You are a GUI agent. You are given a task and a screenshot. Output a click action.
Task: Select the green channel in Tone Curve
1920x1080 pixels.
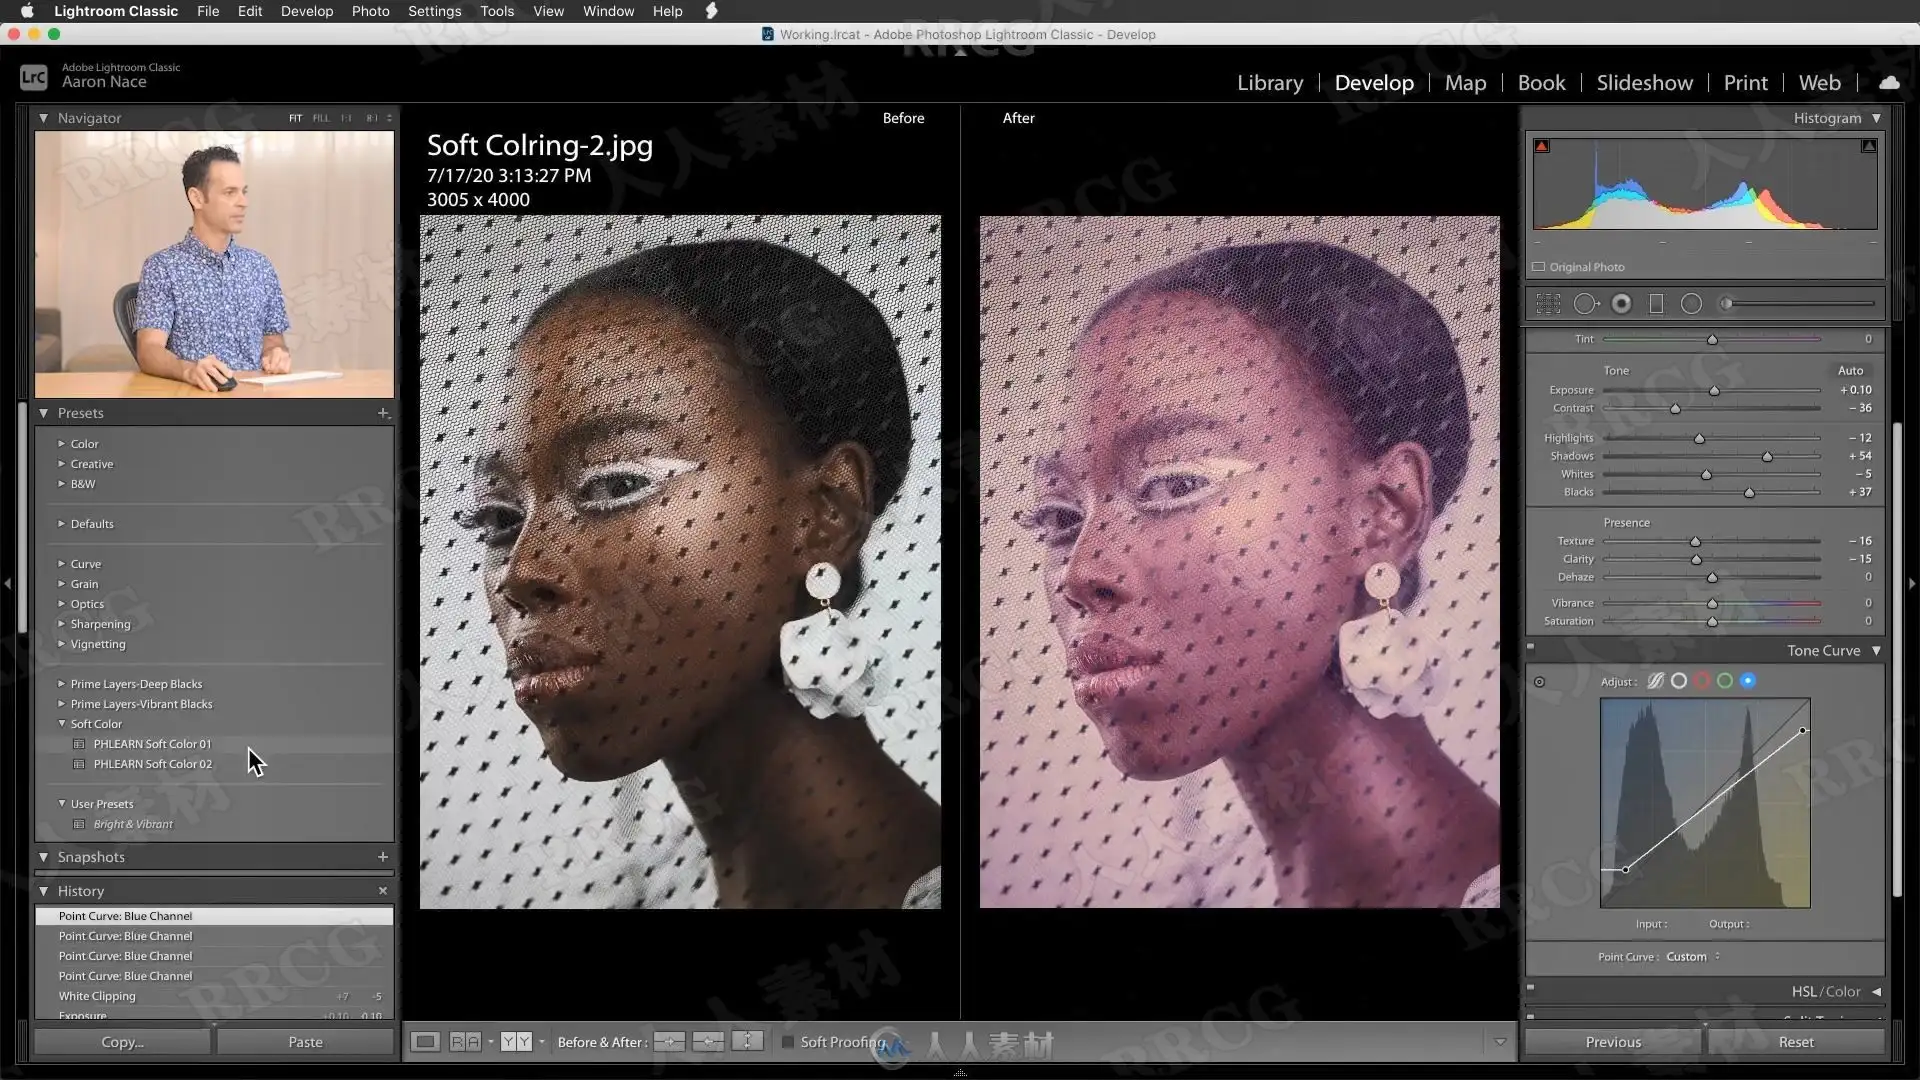(1725, 681)
